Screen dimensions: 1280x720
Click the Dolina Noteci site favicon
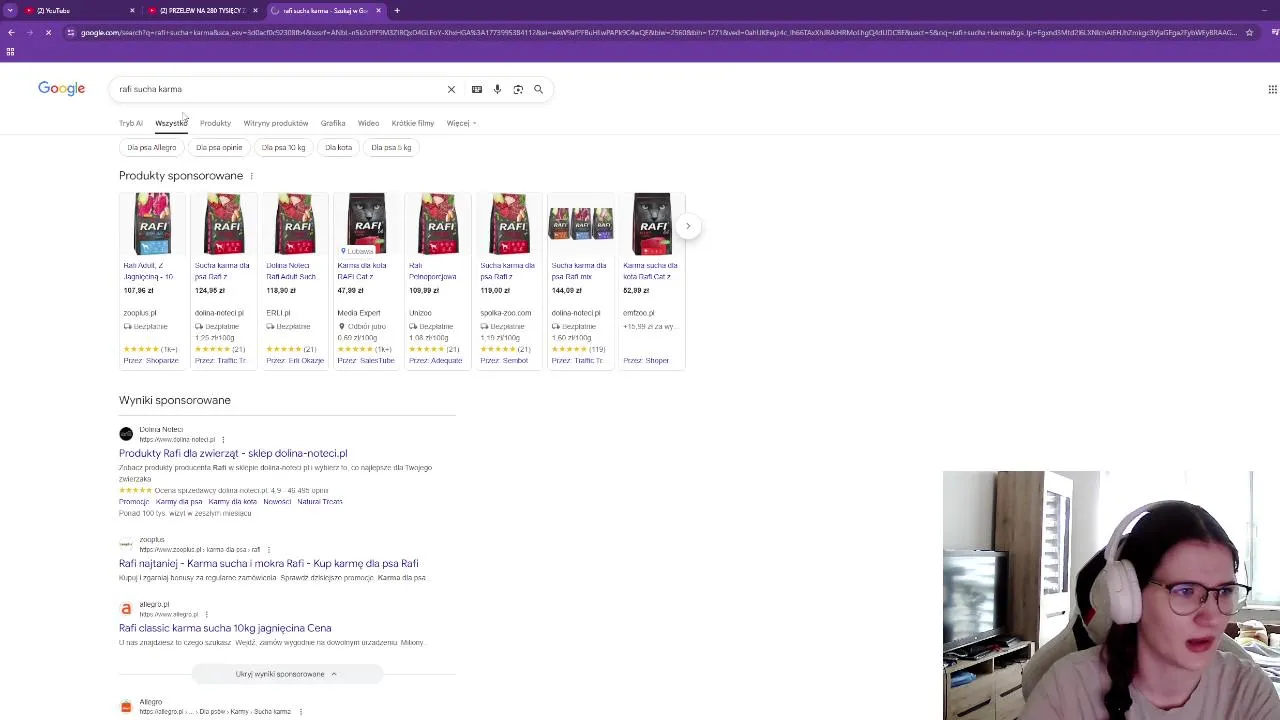tap(126, 434)
